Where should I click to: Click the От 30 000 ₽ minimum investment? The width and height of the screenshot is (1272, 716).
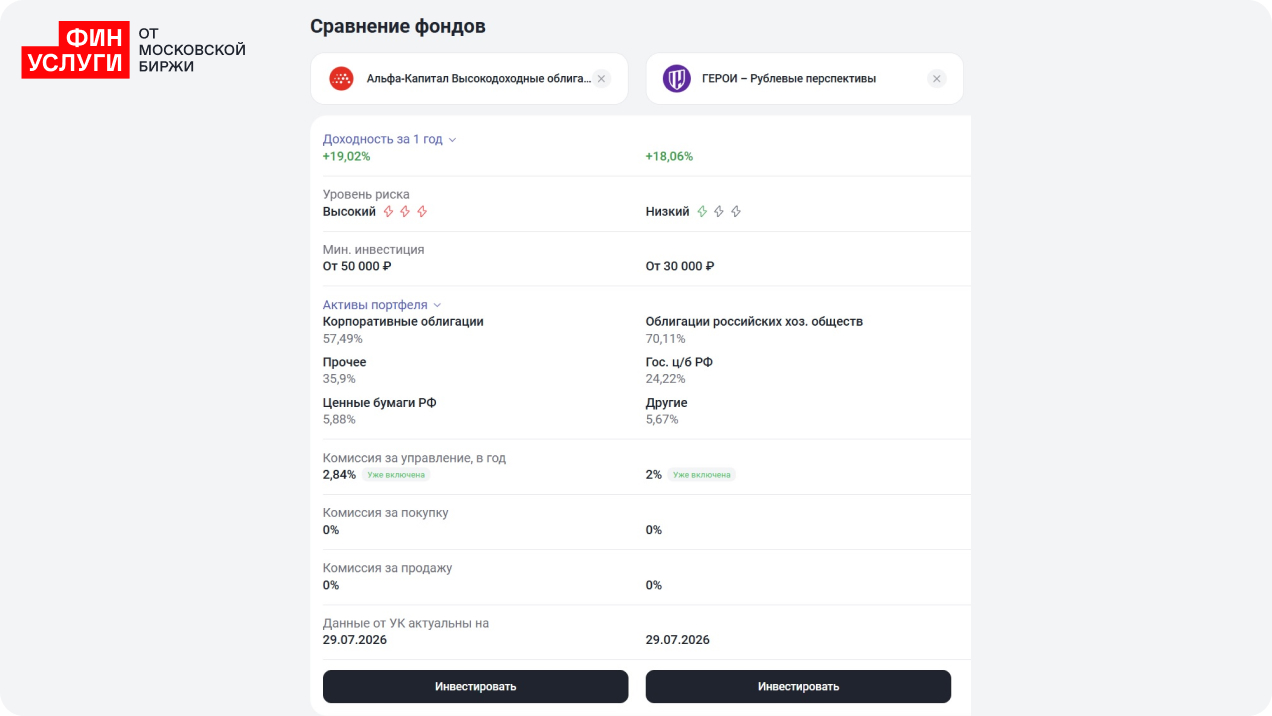click(x=680, y=266)
